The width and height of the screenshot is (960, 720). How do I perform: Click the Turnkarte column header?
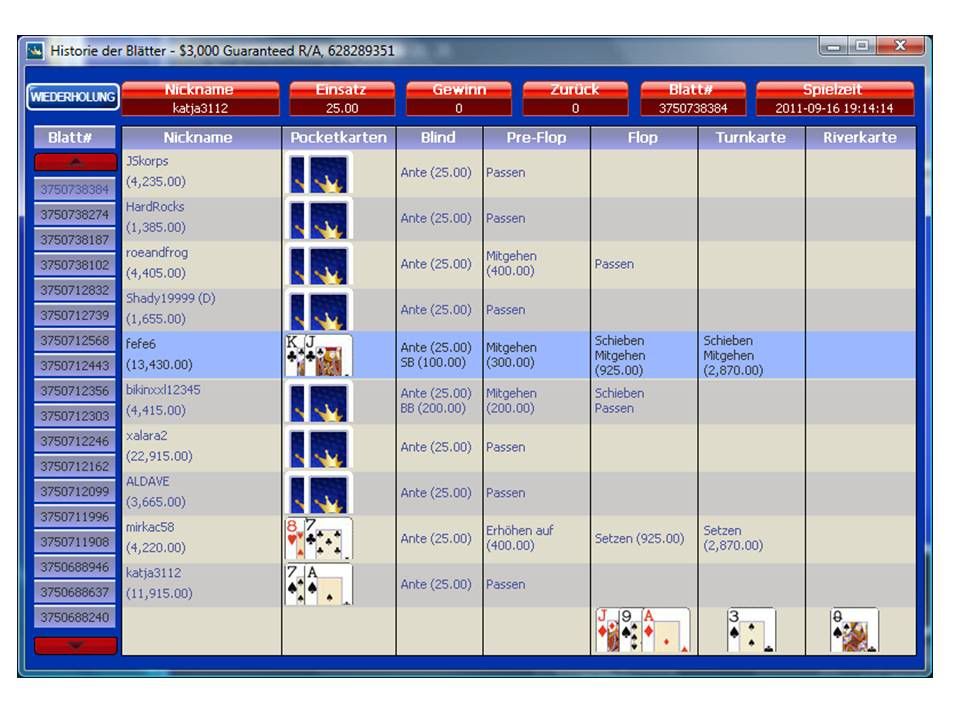pyautogui.click(x=751, y=138)
